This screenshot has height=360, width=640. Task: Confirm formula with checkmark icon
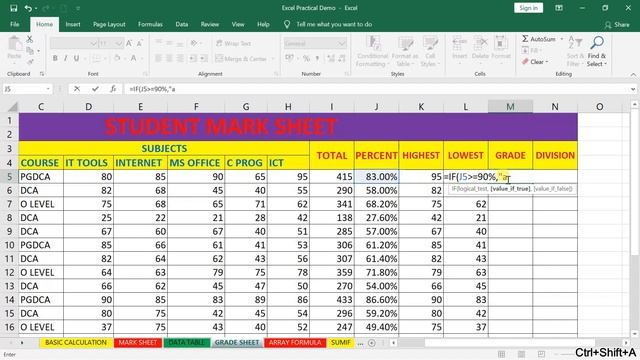click(x=95, y=89)
